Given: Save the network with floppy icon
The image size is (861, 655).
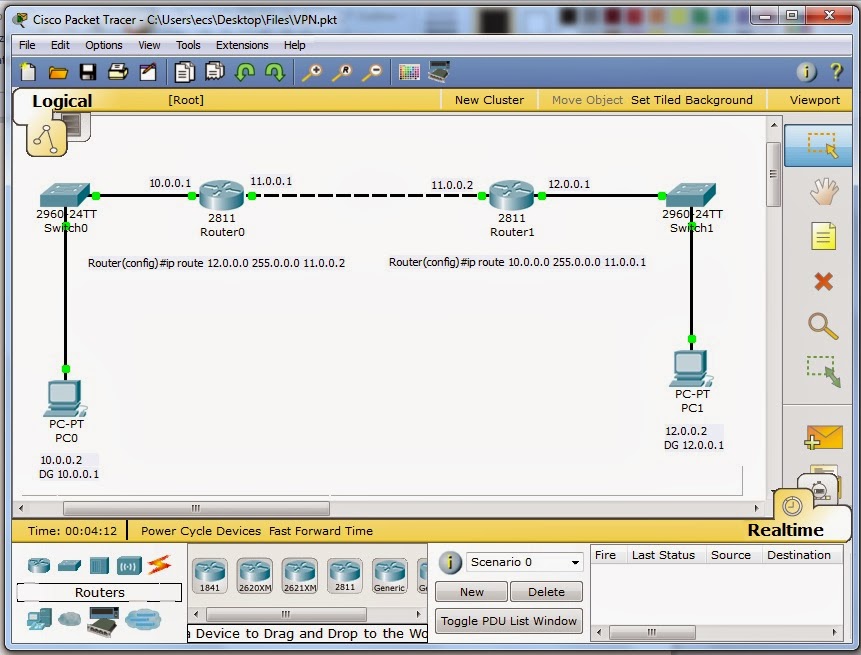Looking at the screenshot, I should (88, 72).
